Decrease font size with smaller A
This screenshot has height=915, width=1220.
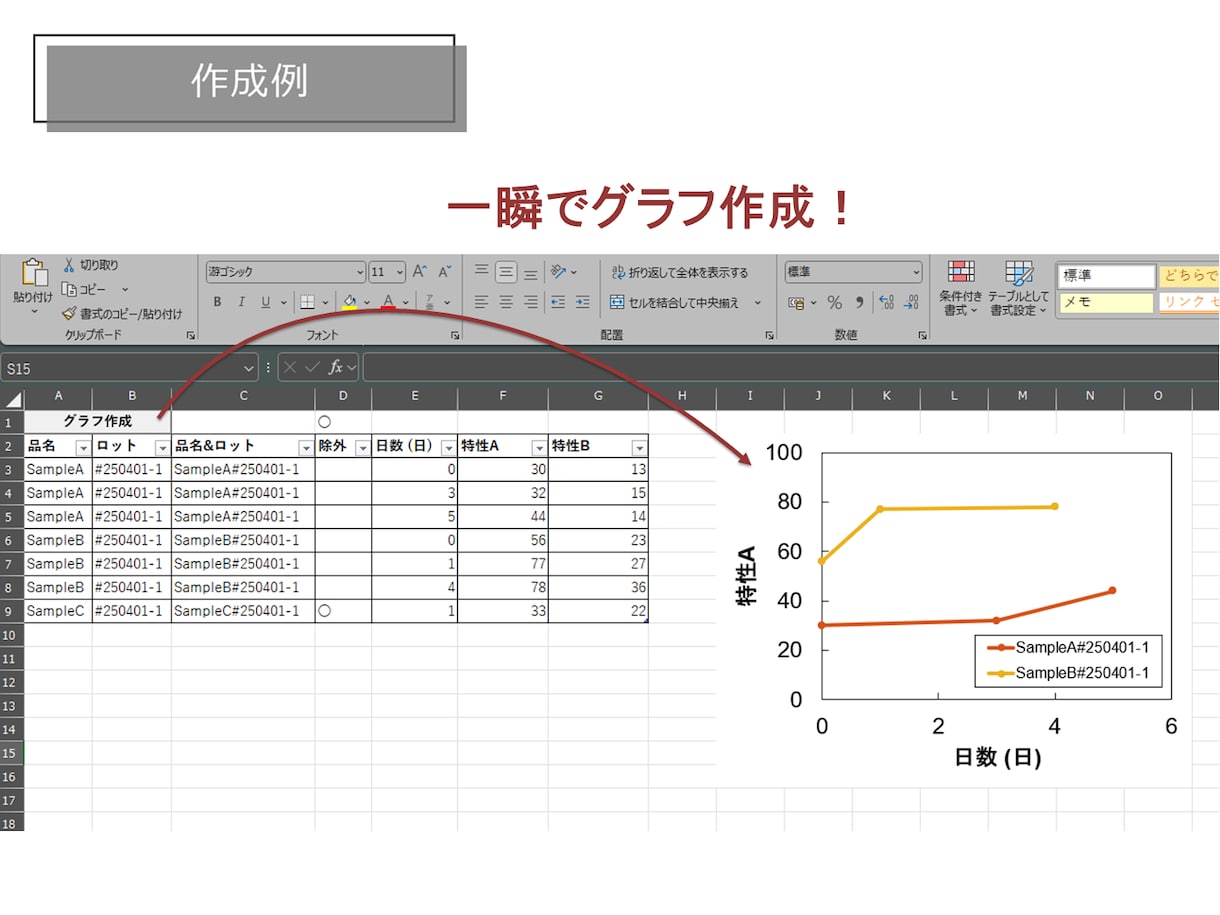[445, 271]
